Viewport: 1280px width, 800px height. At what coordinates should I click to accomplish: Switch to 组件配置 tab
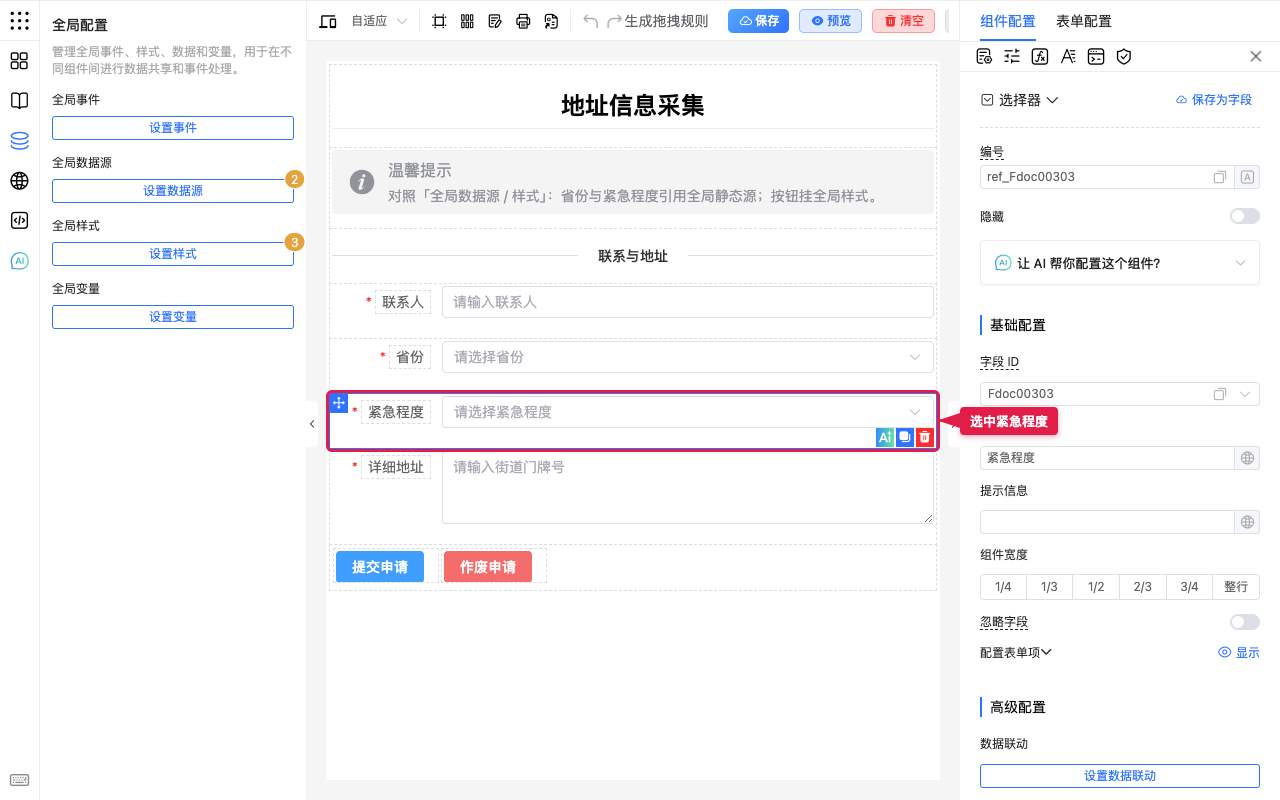(1008, 21)
